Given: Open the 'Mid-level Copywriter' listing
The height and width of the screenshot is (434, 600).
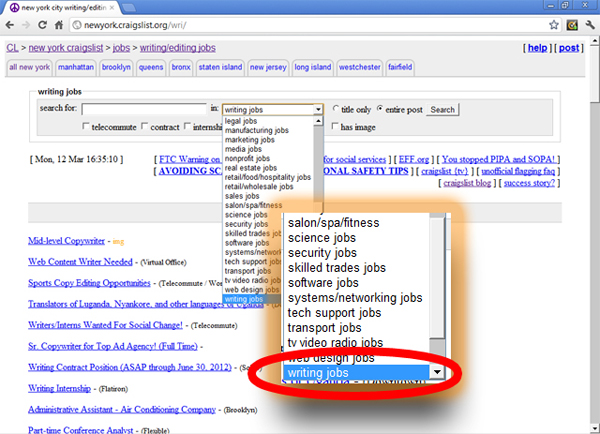Looking at the screenshot, I should [66, 241].
